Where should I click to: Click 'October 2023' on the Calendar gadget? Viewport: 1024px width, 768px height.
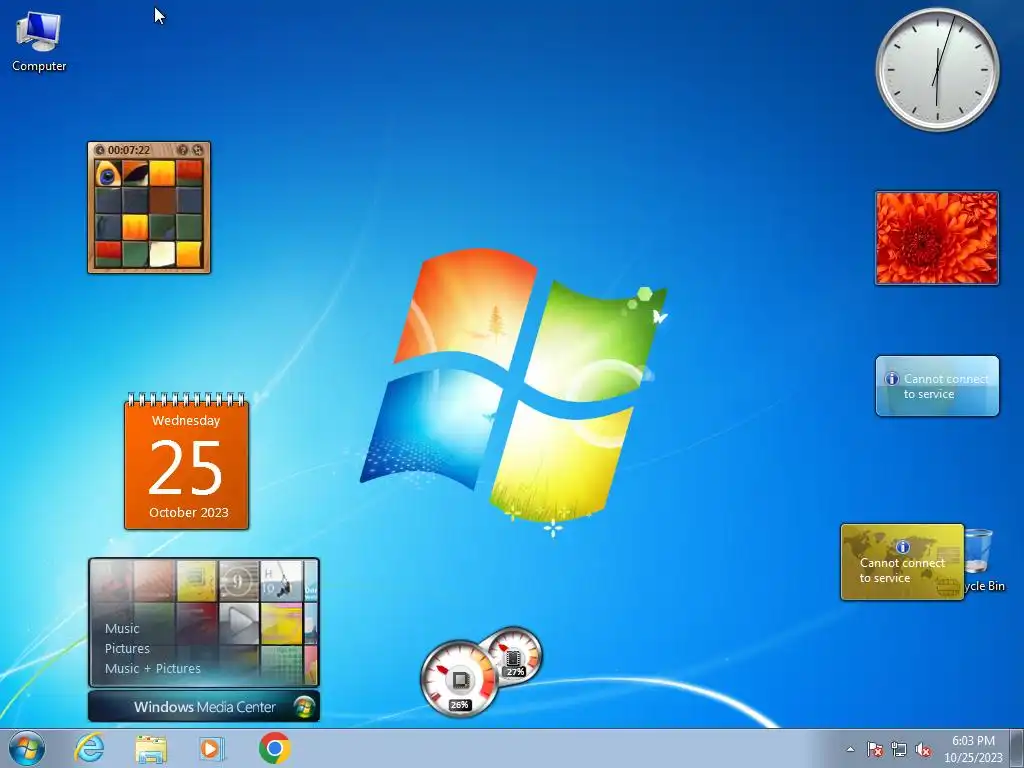(x=189, y=513)
